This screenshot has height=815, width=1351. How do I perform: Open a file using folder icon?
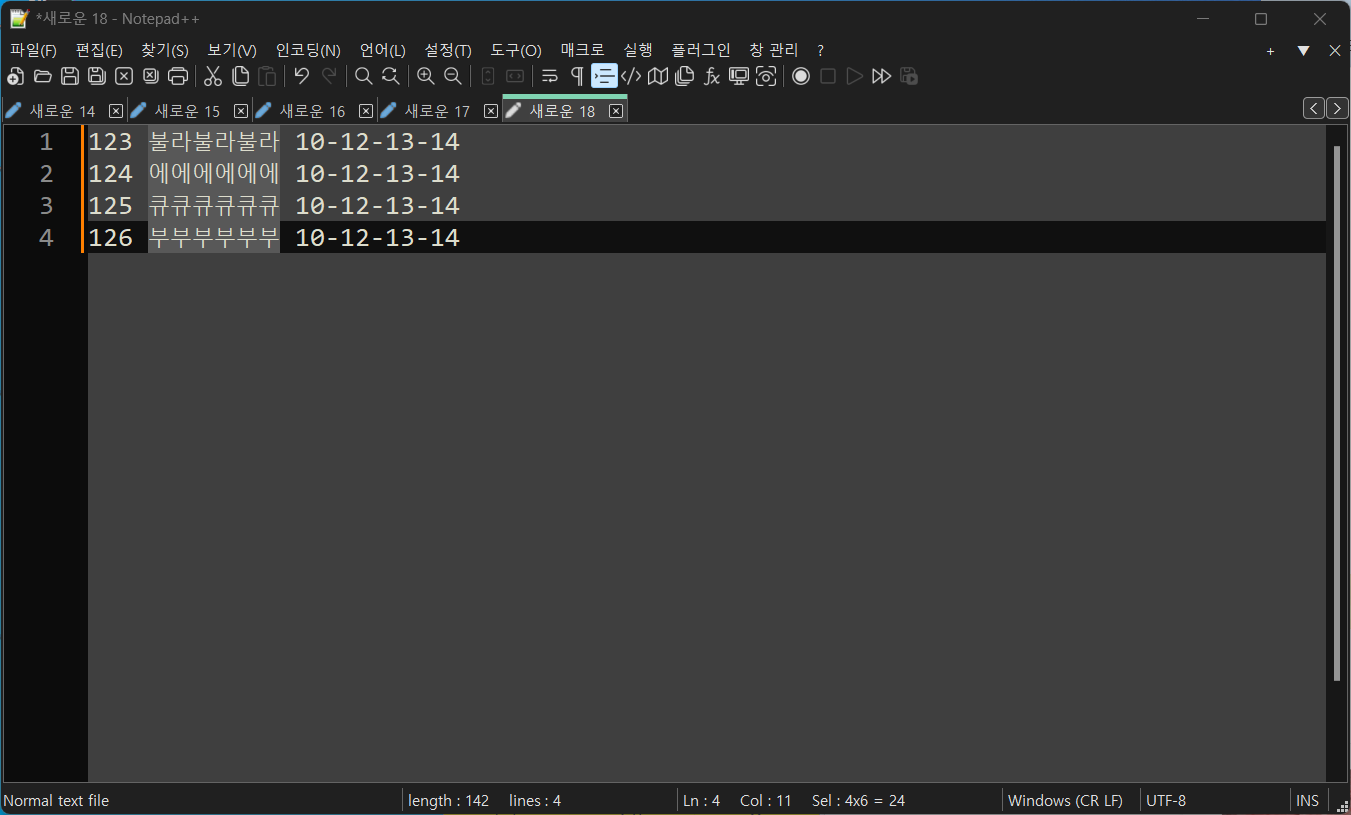[42, 76]
